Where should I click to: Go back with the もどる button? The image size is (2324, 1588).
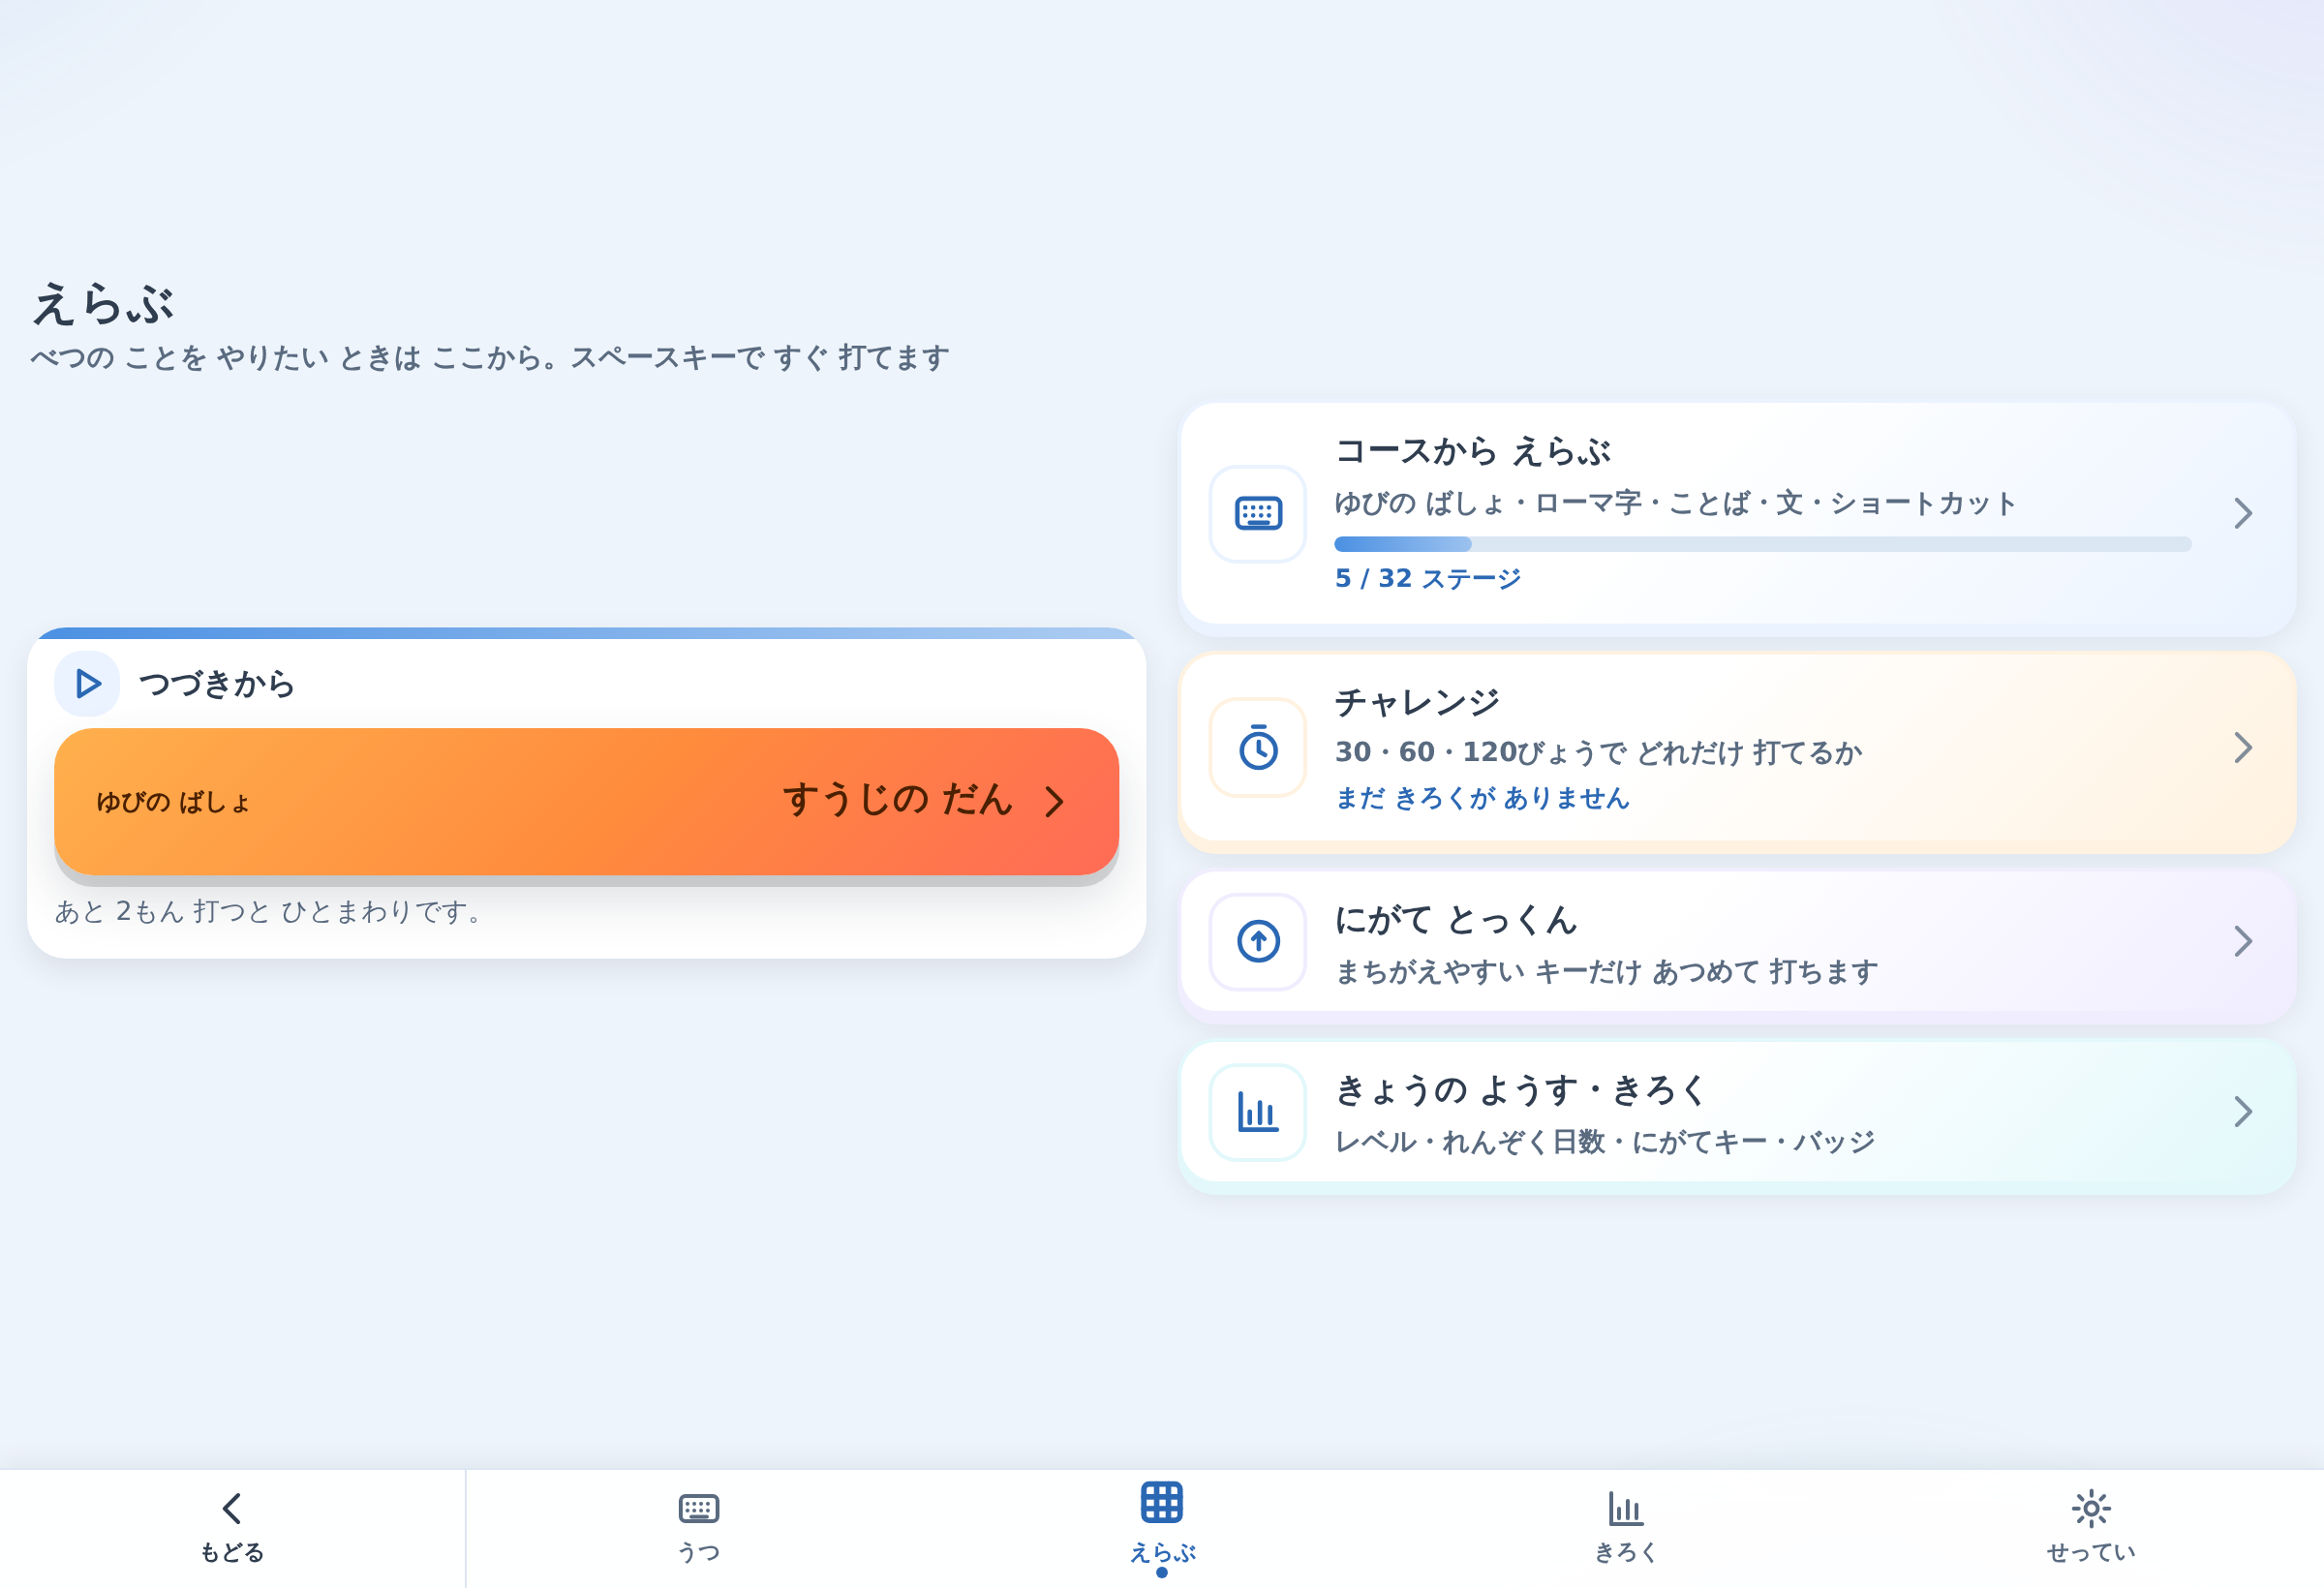[232, 1528]
